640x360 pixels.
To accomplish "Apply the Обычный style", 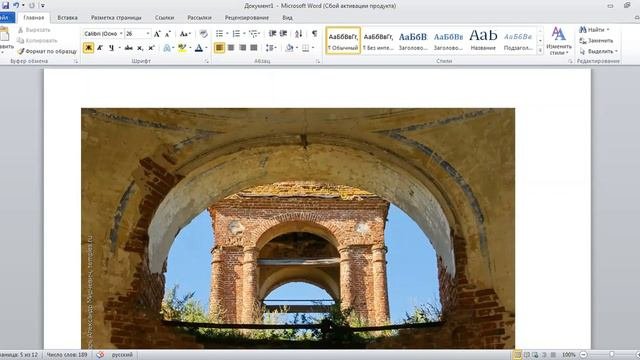I will click(343, 40).
